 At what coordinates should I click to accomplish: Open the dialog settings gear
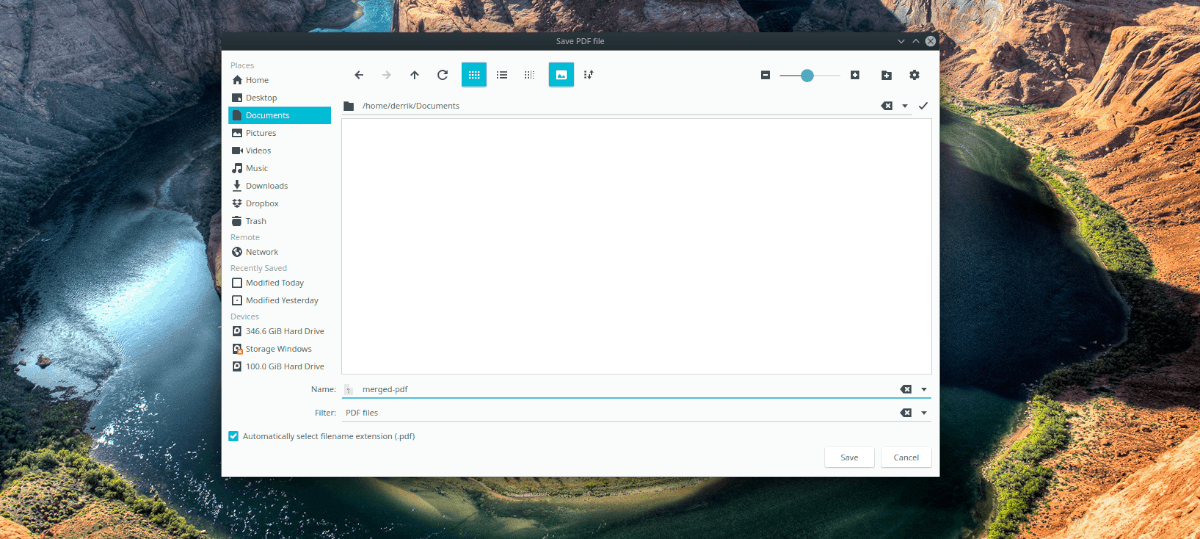pyautogui.click(x=914, y=75)
